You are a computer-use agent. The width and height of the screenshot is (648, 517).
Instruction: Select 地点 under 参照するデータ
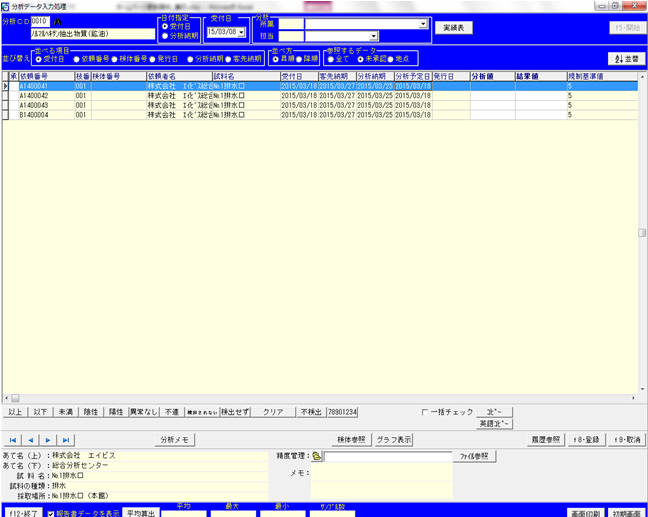pyautogui.click(x=391, y=59)
